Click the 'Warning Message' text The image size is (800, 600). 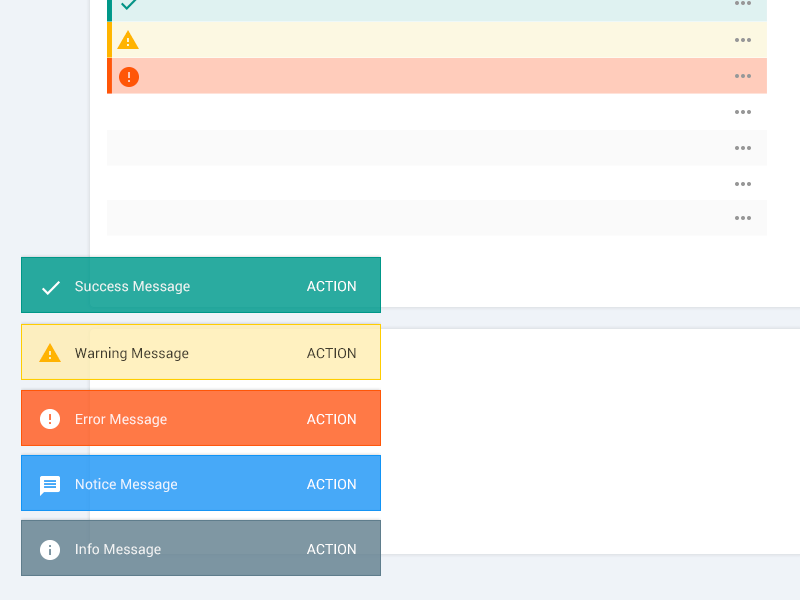(x=132, y=353)
